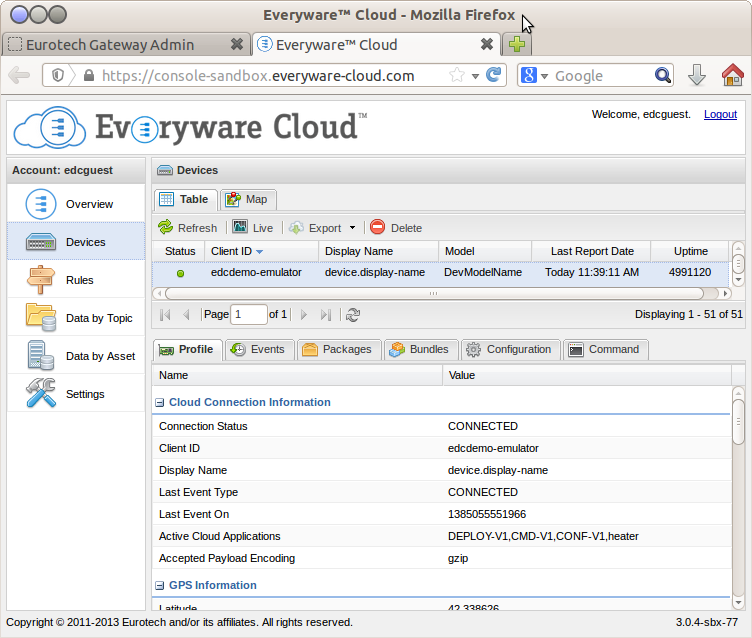The width and height of the screenshot is (752, 638).
Task: Click the browser reload icon
Action: 494,75
